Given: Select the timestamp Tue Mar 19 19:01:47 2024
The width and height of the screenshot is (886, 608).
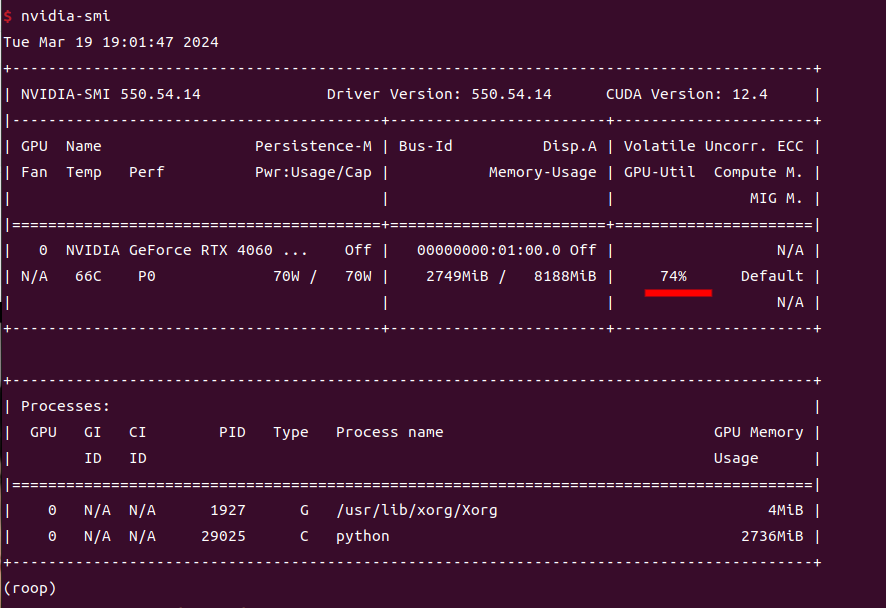Looking at the screenshot, I should point(111,42).
